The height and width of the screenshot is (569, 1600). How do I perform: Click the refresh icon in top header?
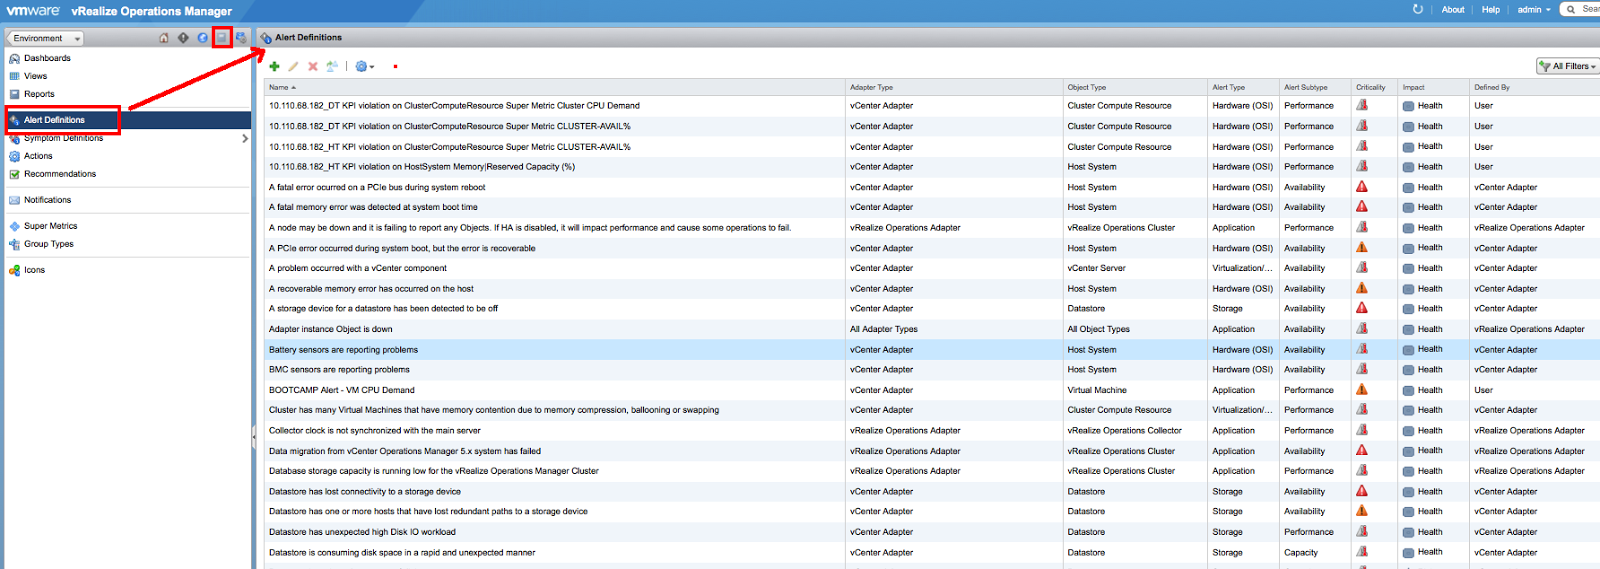[x=1417, y=9]
